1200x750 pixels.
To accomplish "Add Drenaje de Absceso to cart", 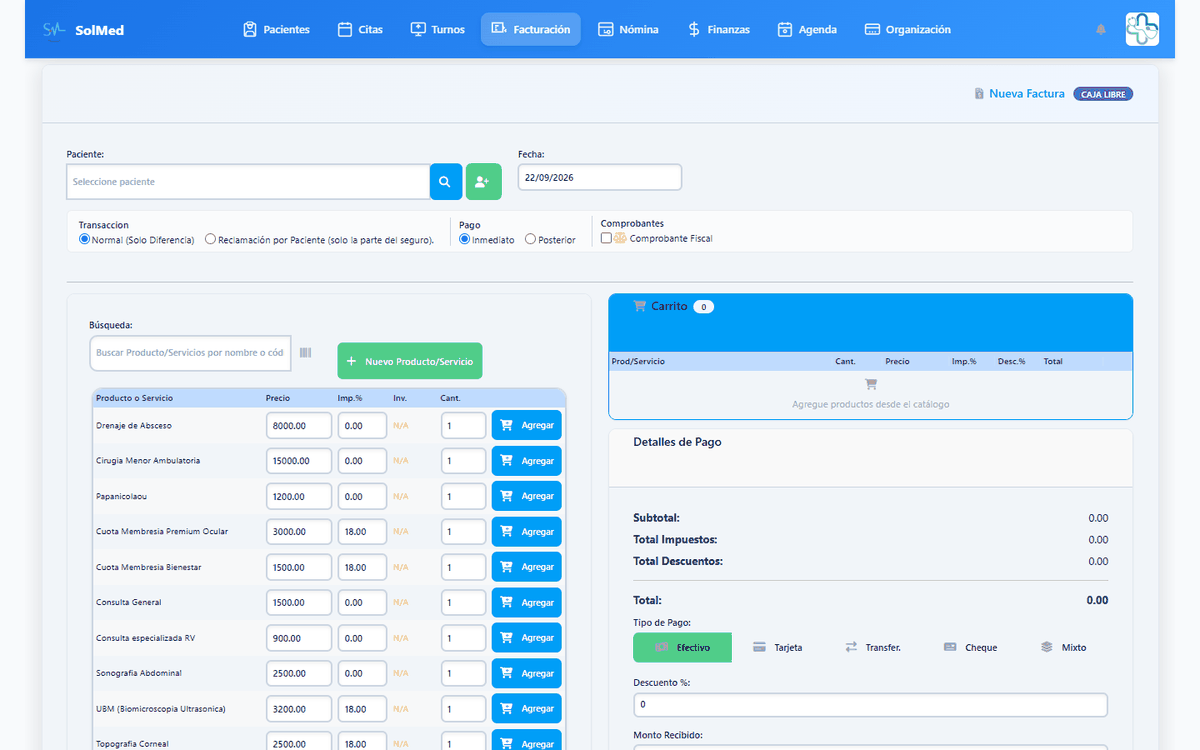I will point(527,425).
